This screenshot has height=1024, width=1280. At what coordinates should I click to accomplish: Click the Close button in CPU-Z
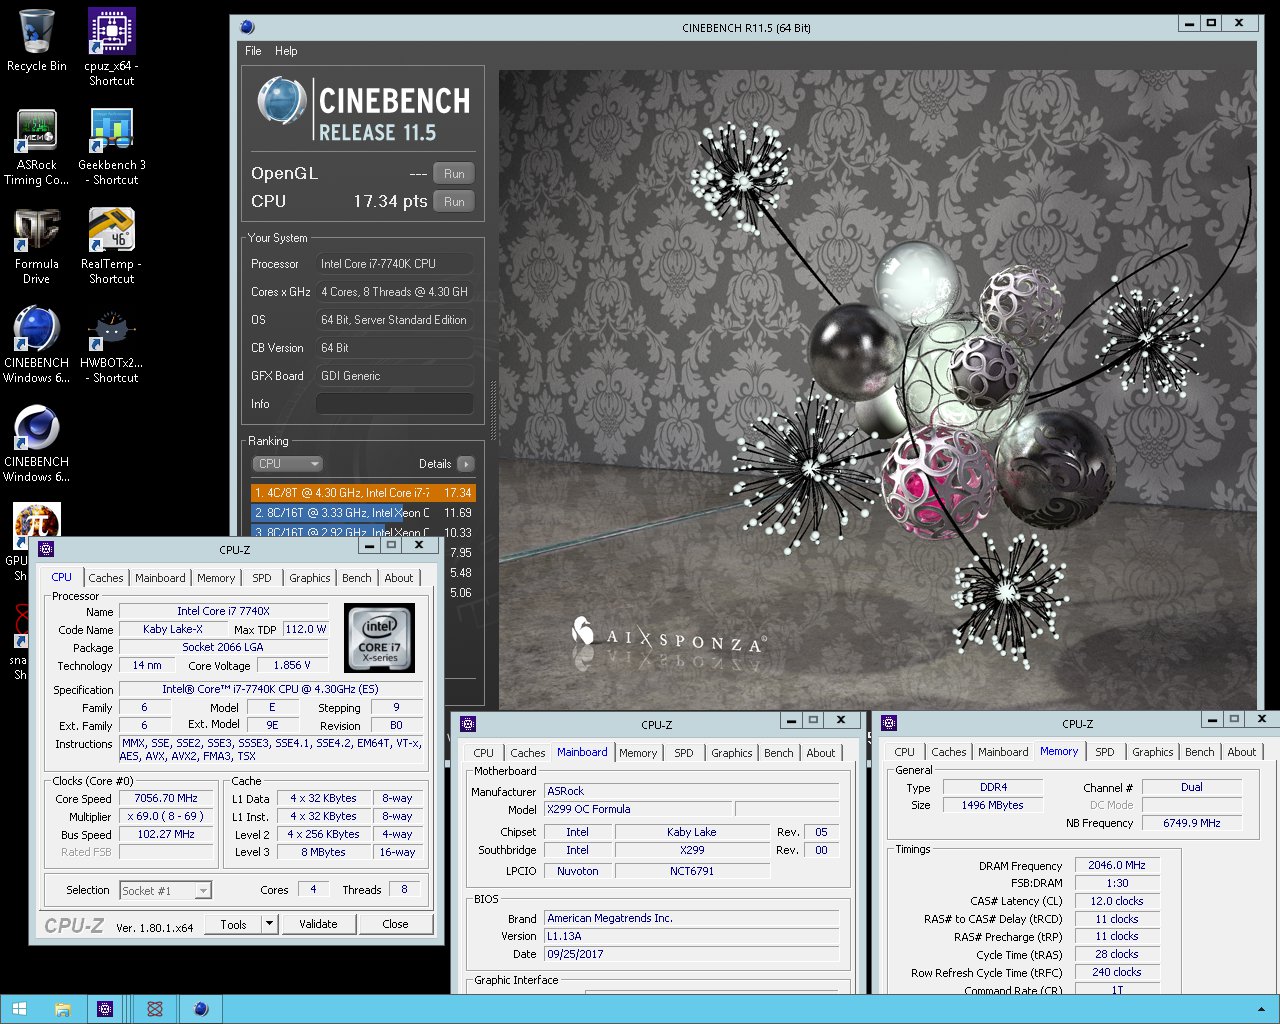pos(395,924)
